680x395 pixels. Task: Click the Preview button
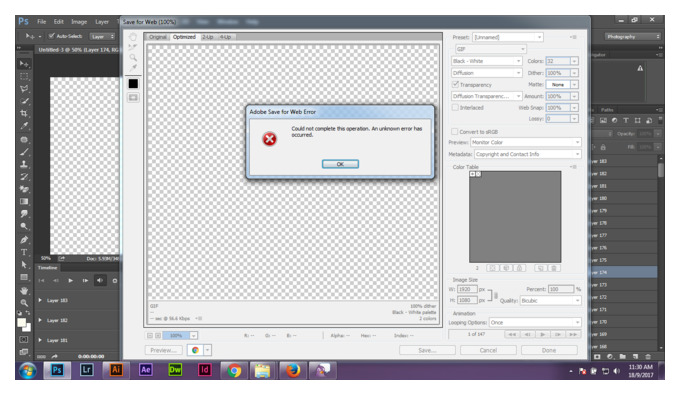[x=163, y=350]
